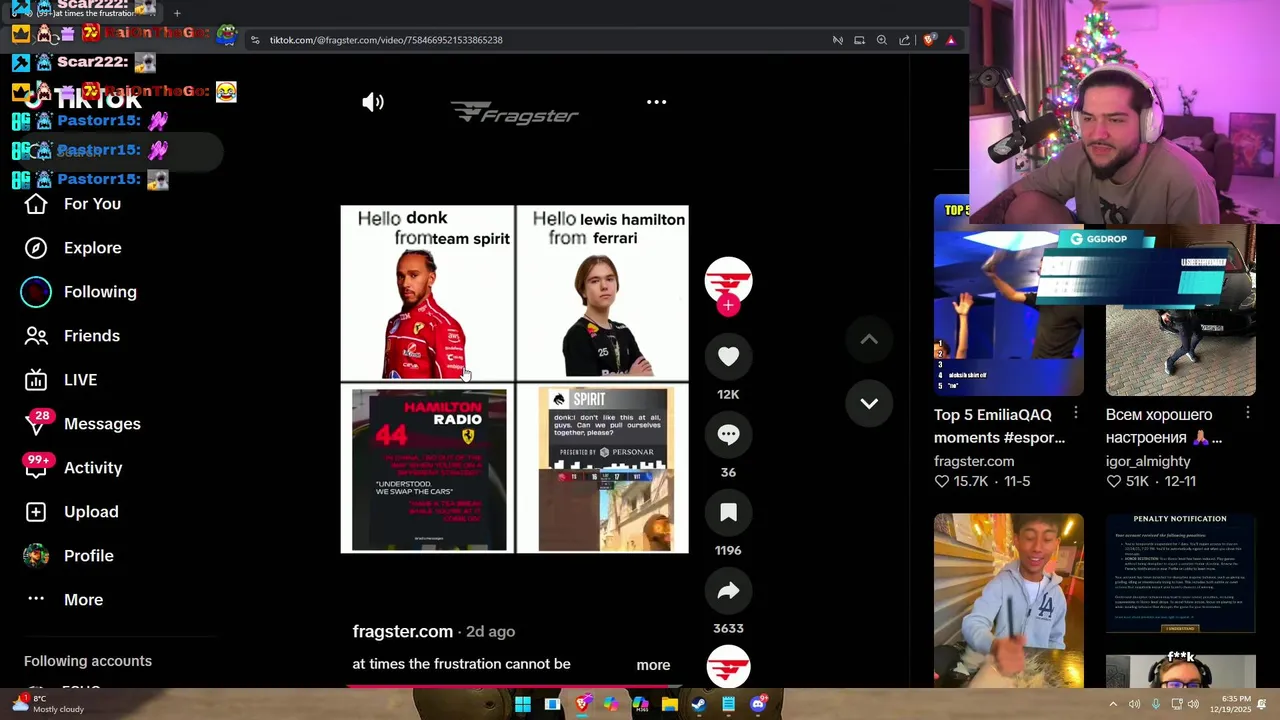Open the three-dot menu above the video

(656, 102)
